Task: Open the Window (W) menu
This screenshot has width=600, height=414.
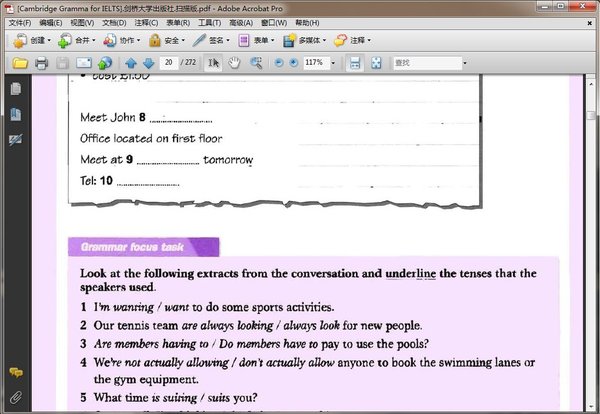Action: point(274,23)
